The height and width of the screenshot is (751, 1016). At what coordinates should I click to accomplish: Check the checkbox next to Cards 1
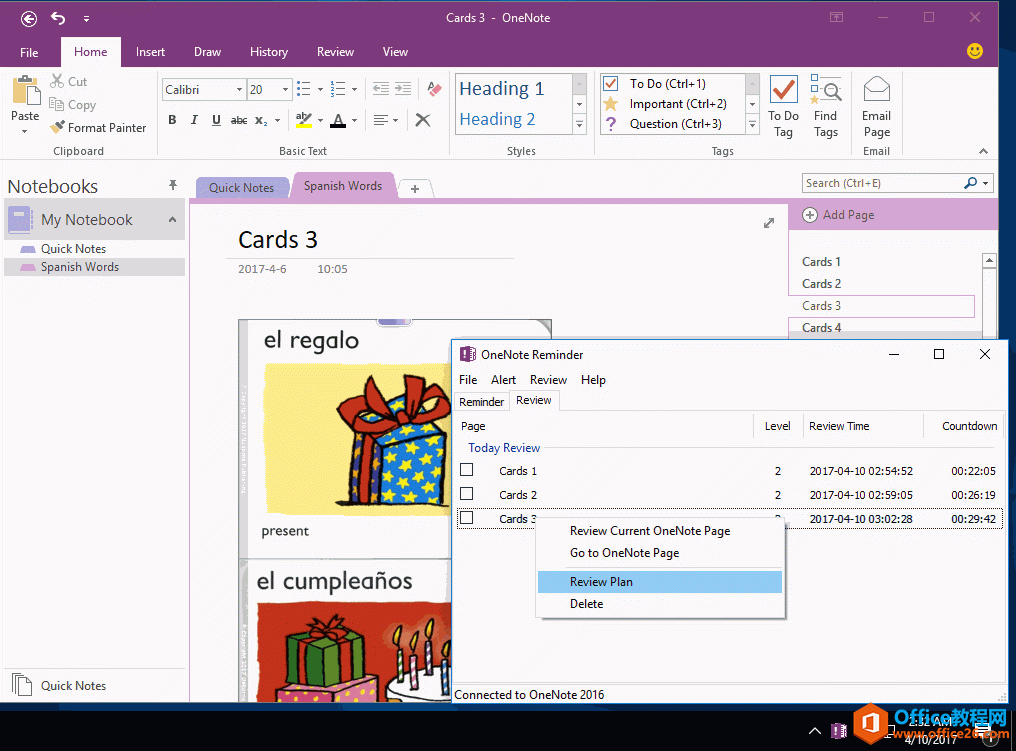[x=467, y=470]
